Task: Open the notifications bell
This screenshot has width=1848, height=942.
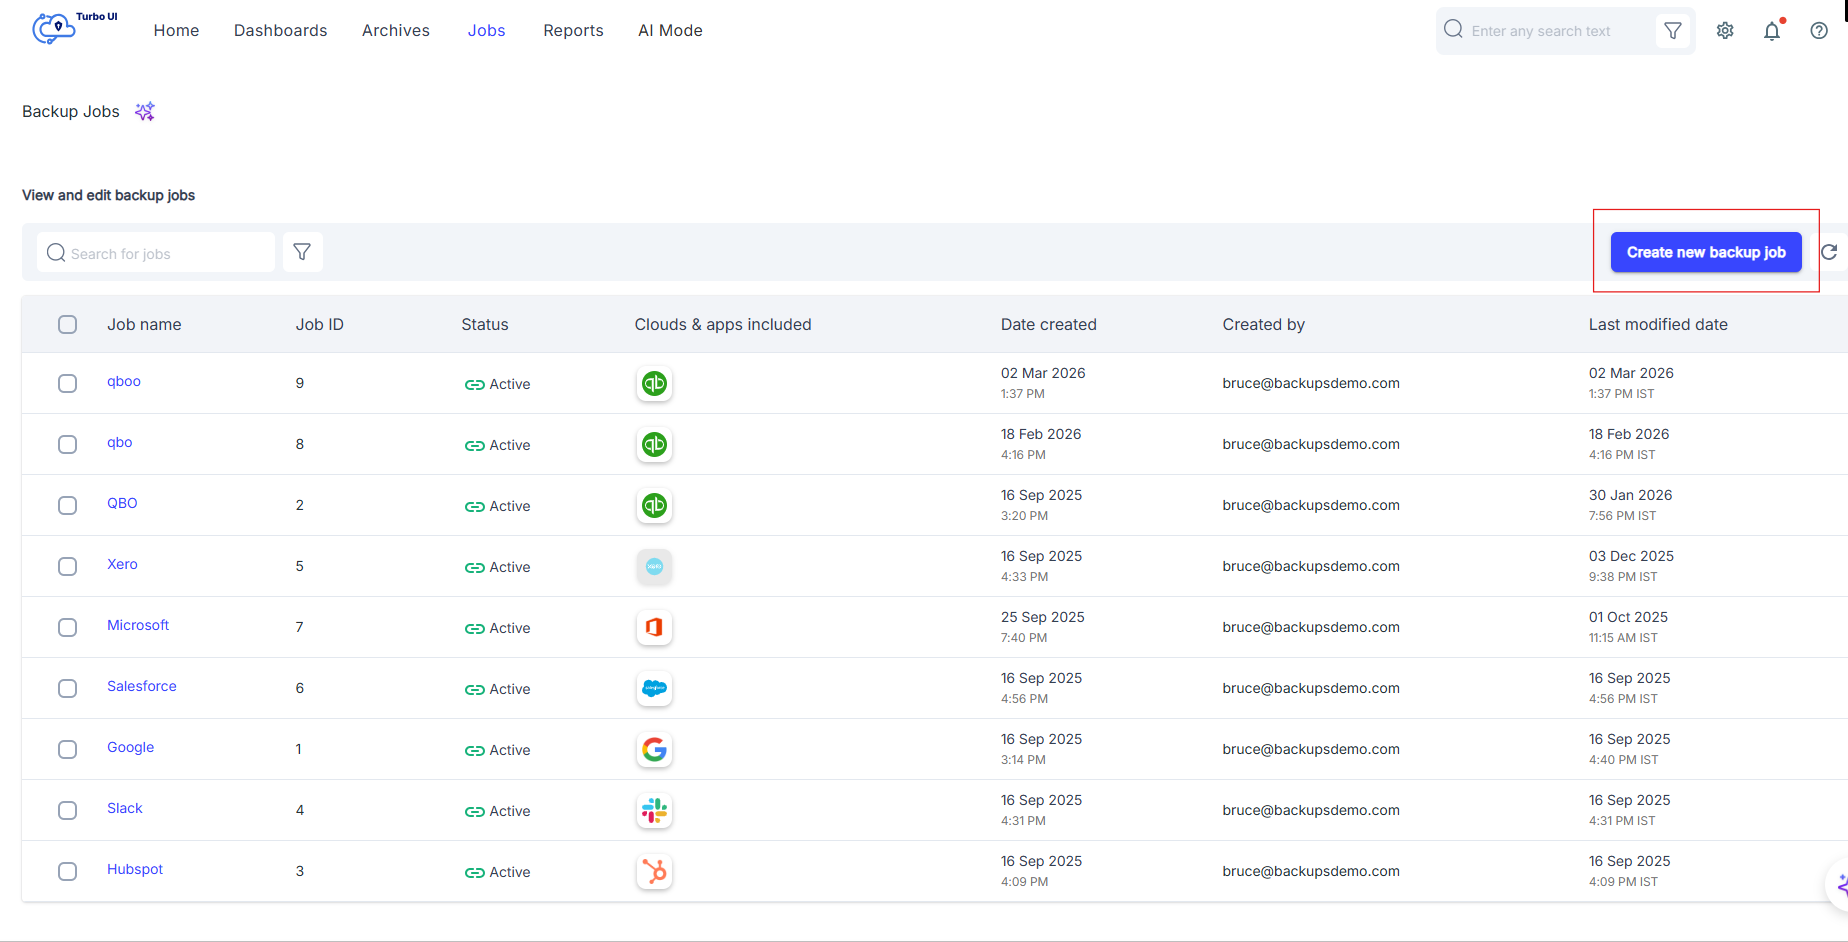Action: point(1772,31)
